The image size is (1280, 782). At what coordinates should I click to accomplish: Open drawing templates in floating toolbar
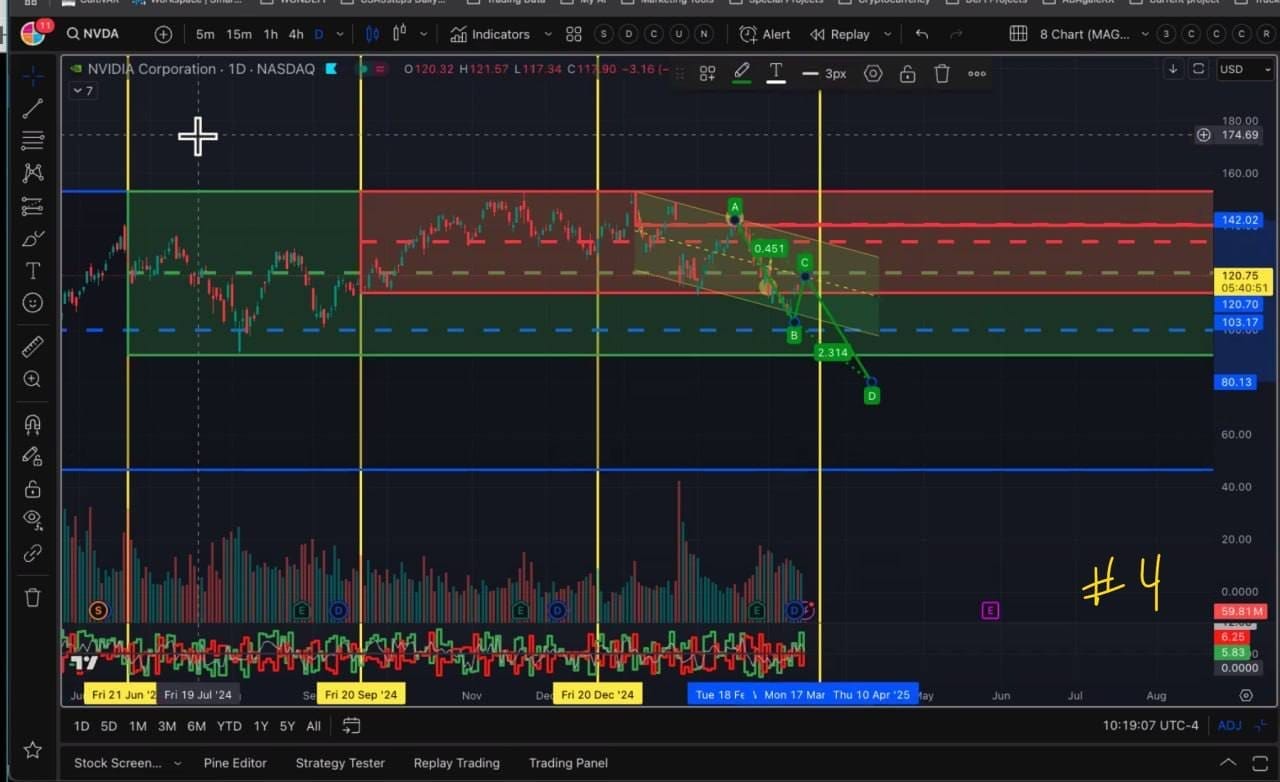(x=707, y=73)
